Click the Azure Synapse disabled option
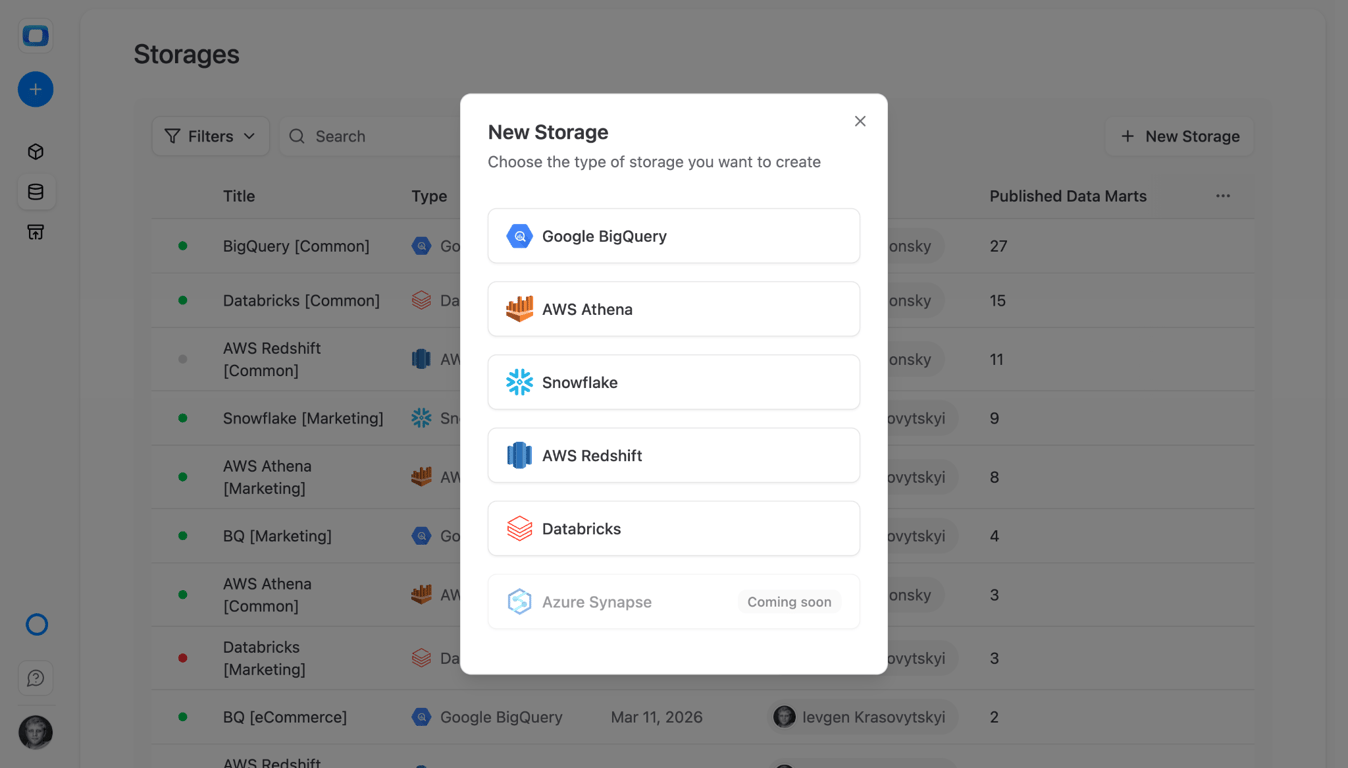1348x768 pixels. [674, 602]
